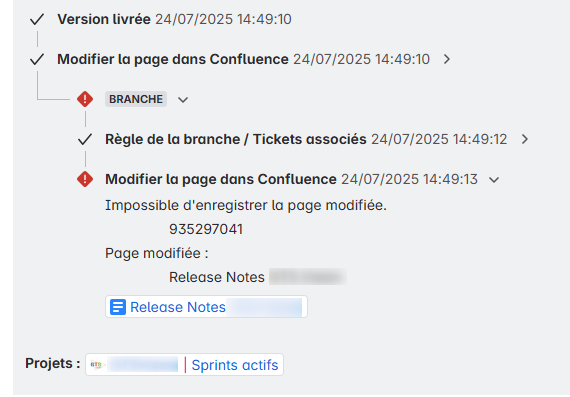The width and height of the screenshot is (570, 397).
Task: Click the checkmark icon beside Version livrée
Action: pos(37,19)
